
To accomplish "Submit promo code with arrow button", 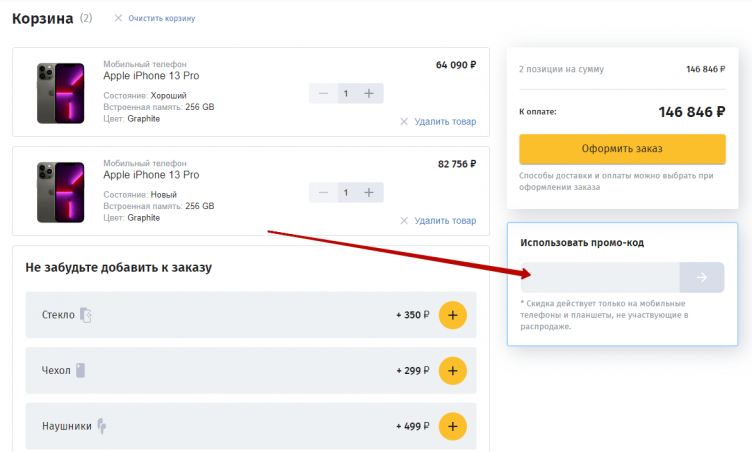I will coord(702,277).
